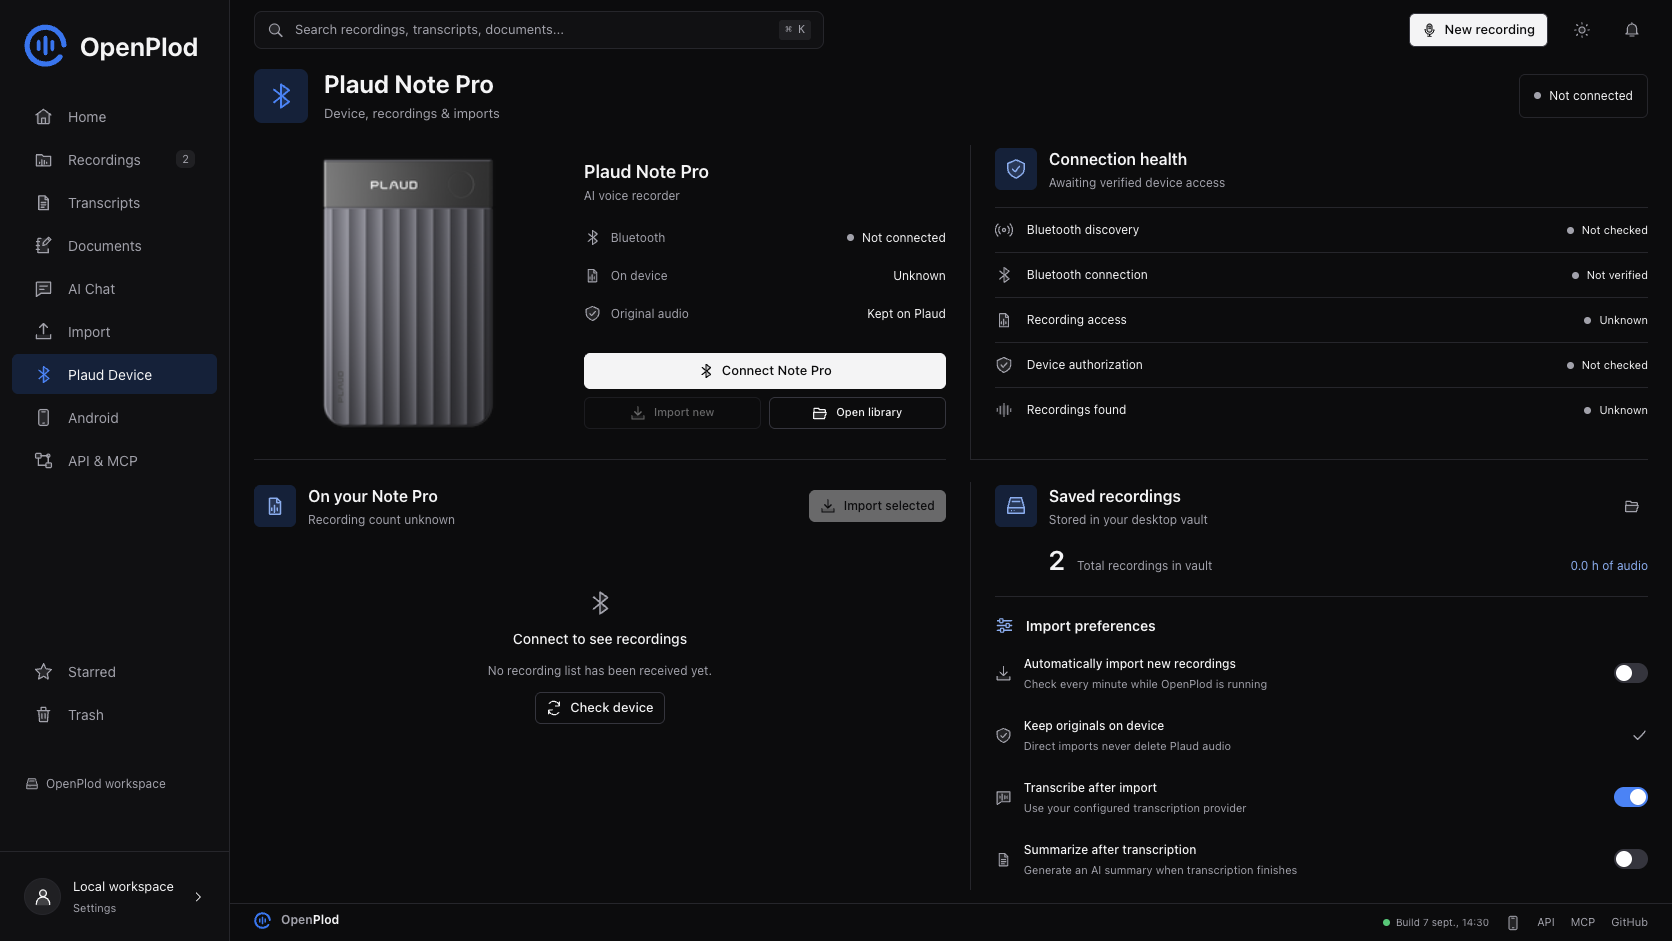Click the Plaud Device Bluetooth sidebar icon
The height and width of the screenshot is (941, 1672).
[x=44, y=375]
